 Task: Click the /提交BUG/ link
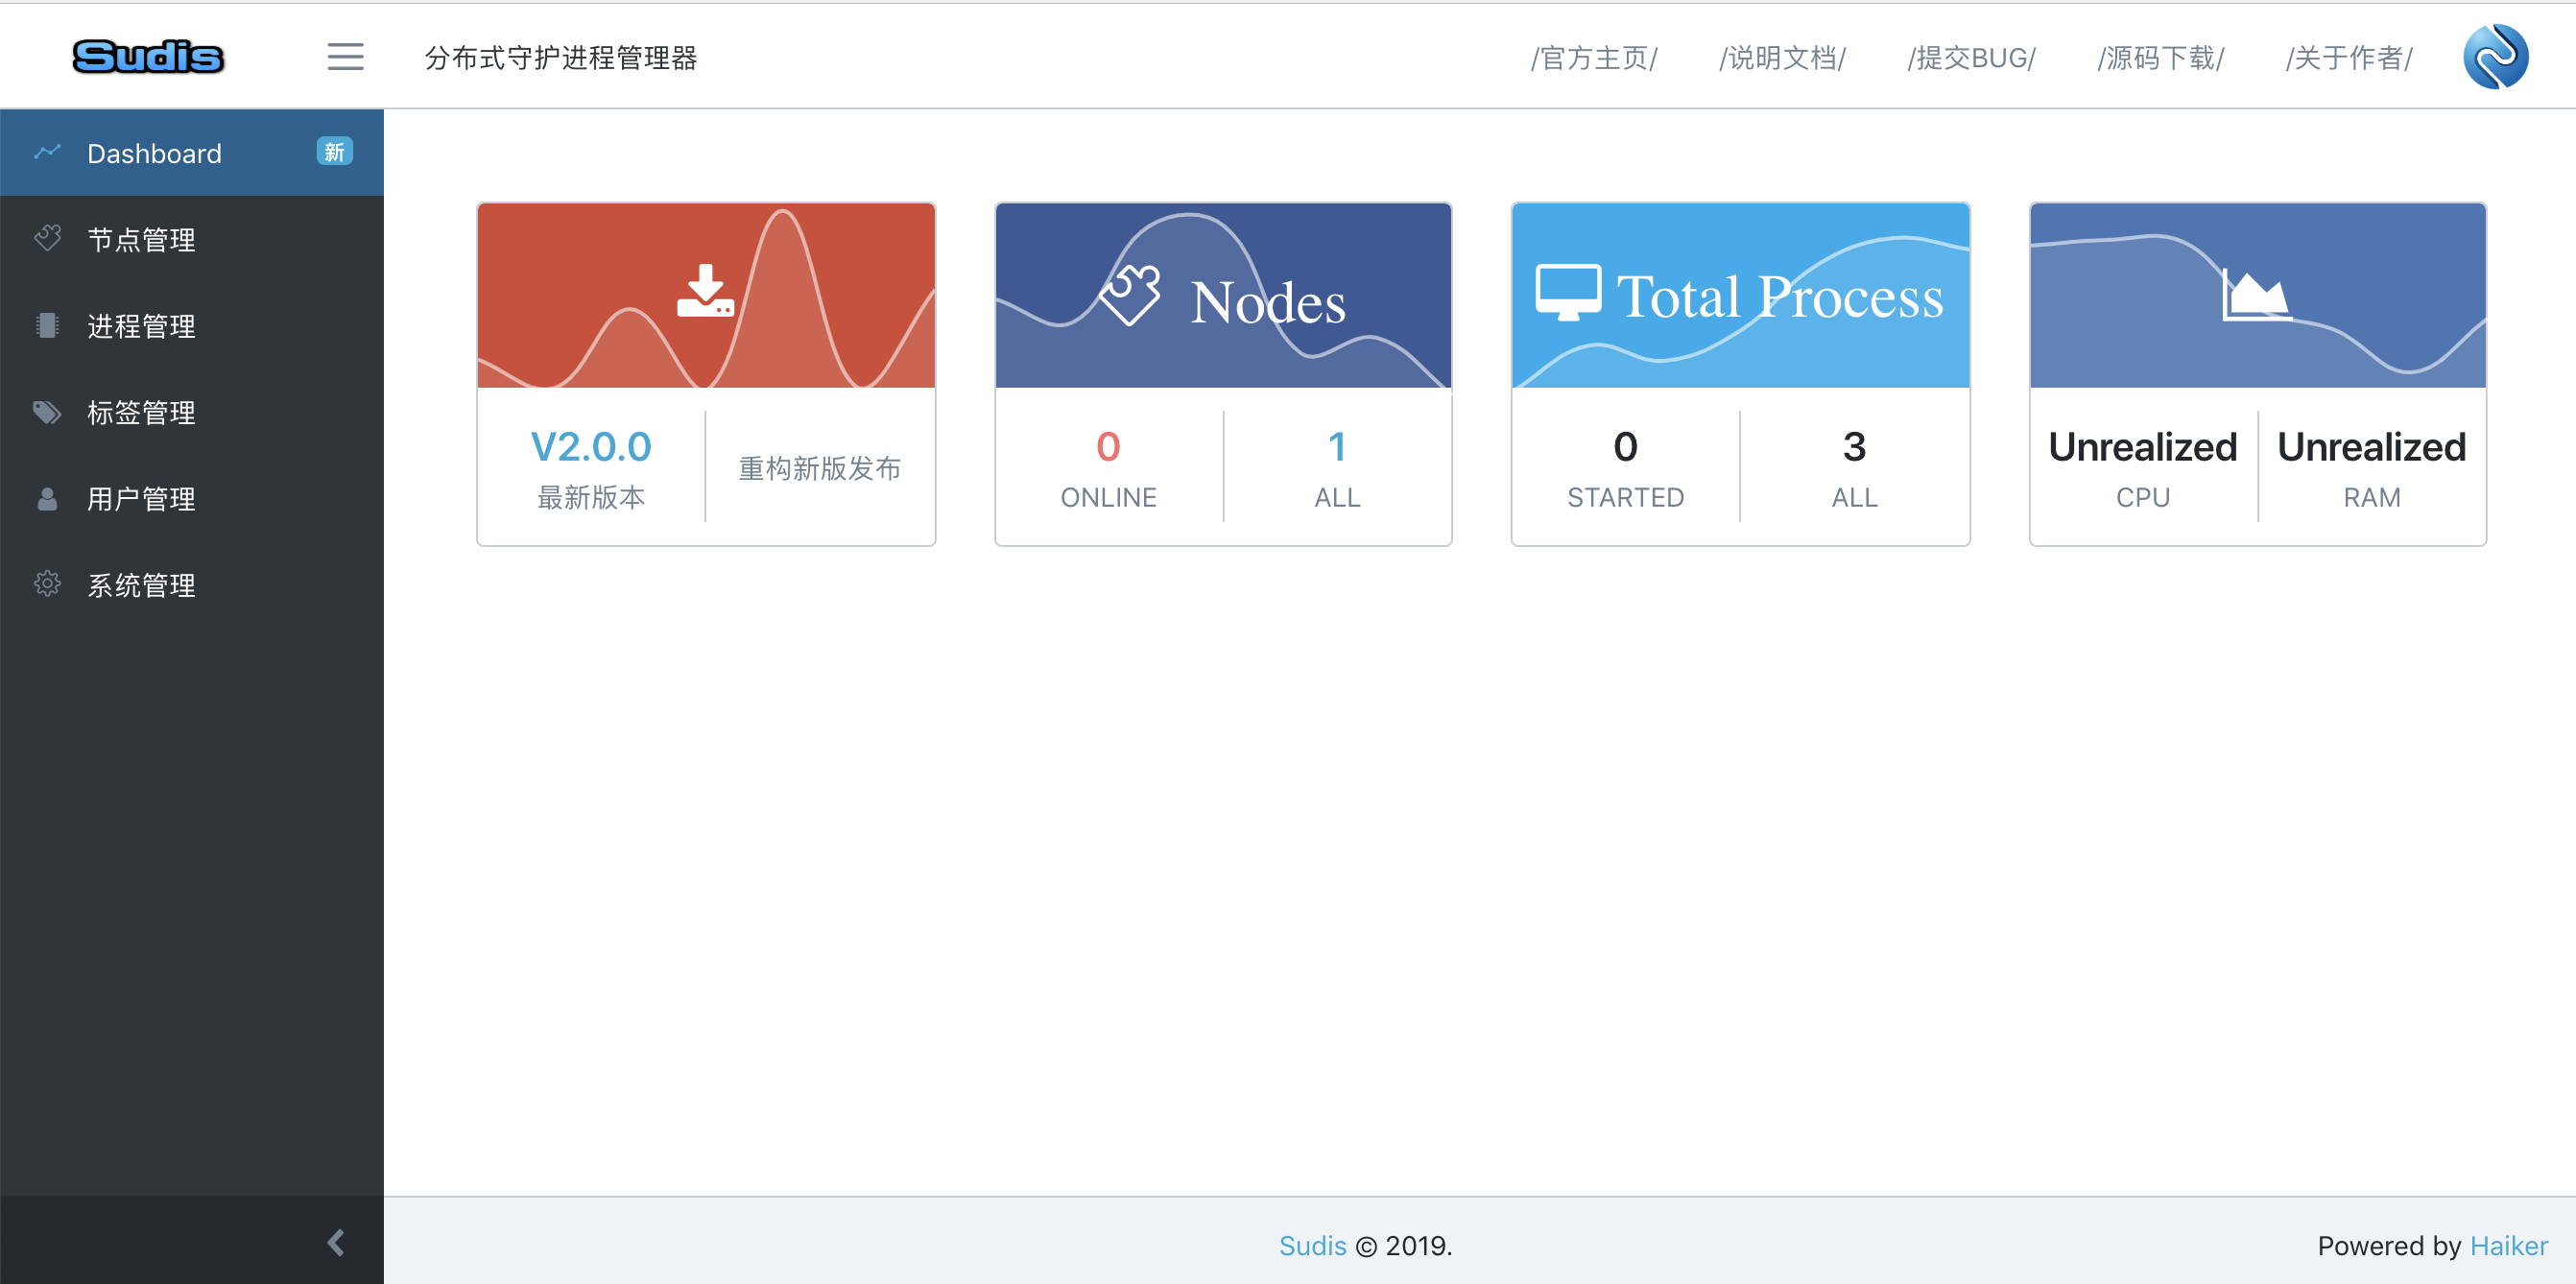pos(1971,58)
